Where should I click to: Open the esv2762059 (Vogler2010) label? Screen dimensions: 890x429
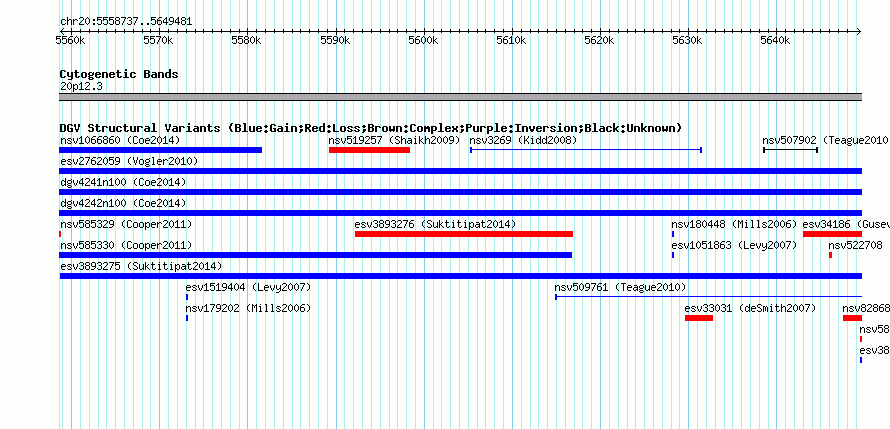point(129,161)
